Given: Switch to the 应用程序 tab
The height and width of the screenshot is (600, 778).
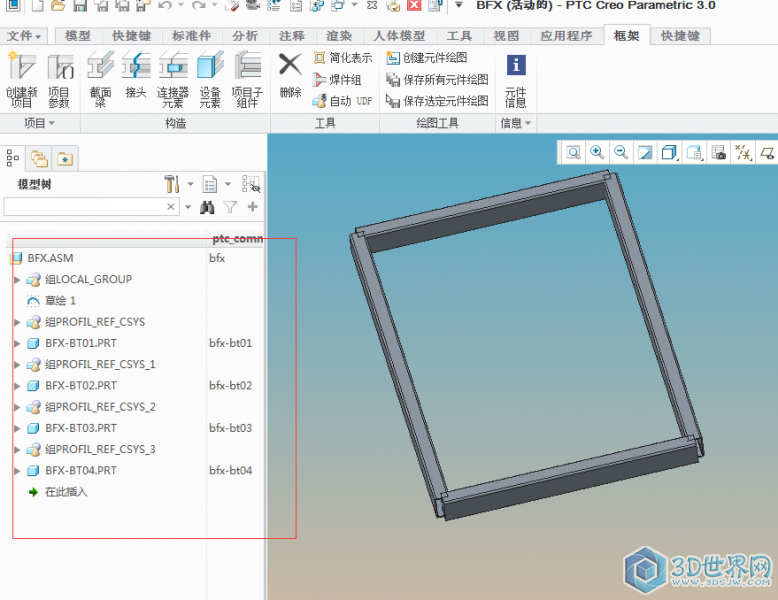Looking at the screenshot, I should click(566, 36).
